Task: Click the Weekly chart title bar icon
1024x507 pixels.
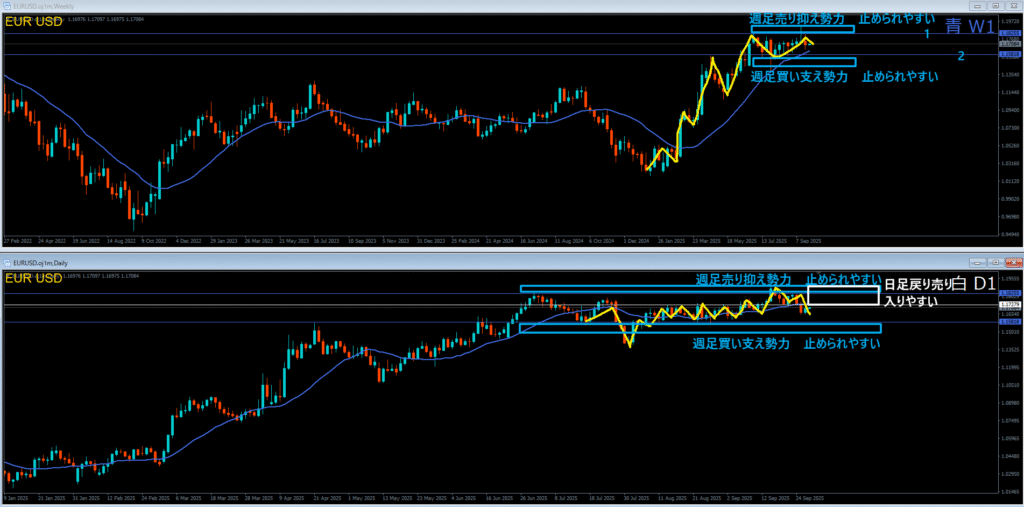Action: [x=7, y=5]
